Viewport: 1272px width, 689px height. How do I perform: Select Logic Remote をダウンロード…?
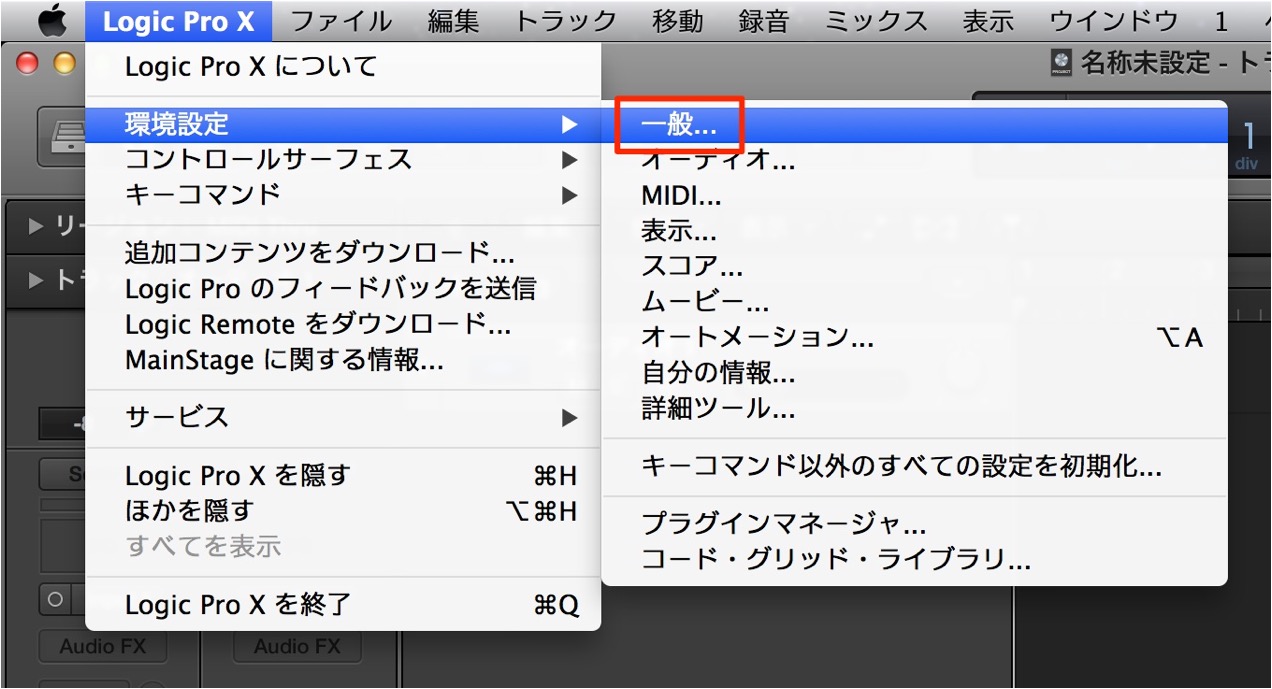coord(343,323)
